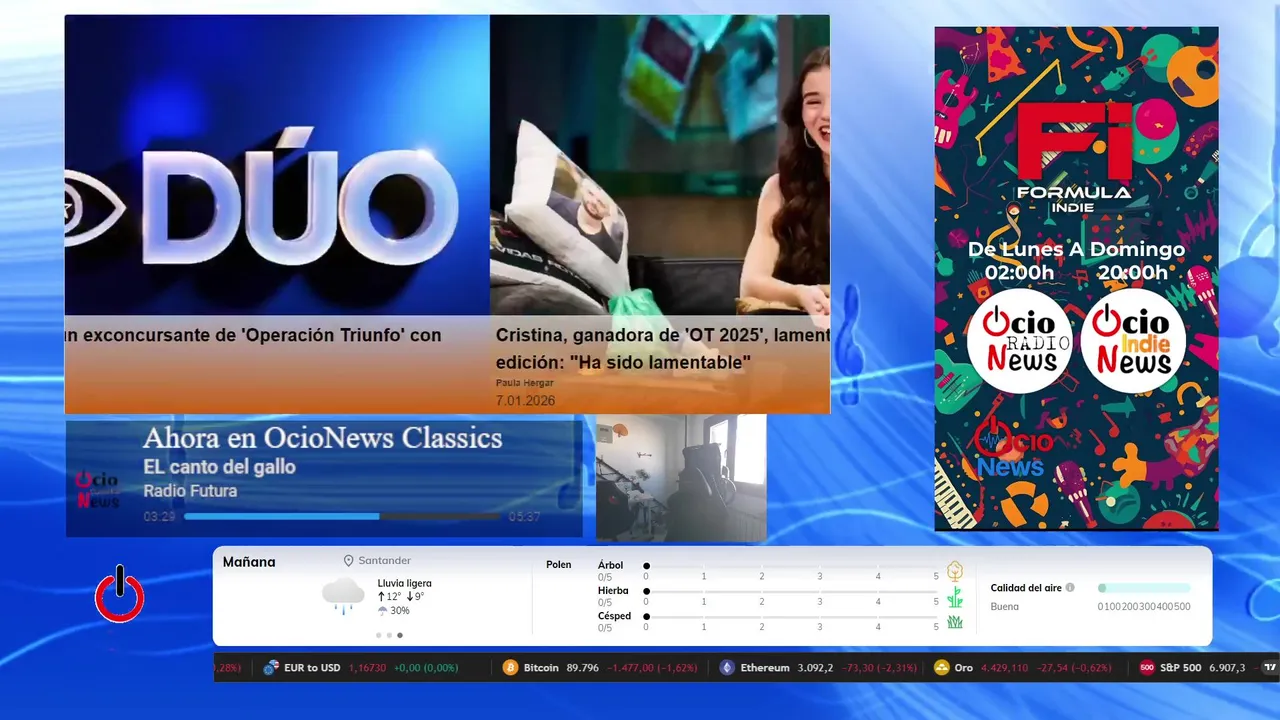Image resolution: width=1280 pixels, height=720 pixels.
Task: Click the elapsed time 03:29
Action: pos(159,517)
